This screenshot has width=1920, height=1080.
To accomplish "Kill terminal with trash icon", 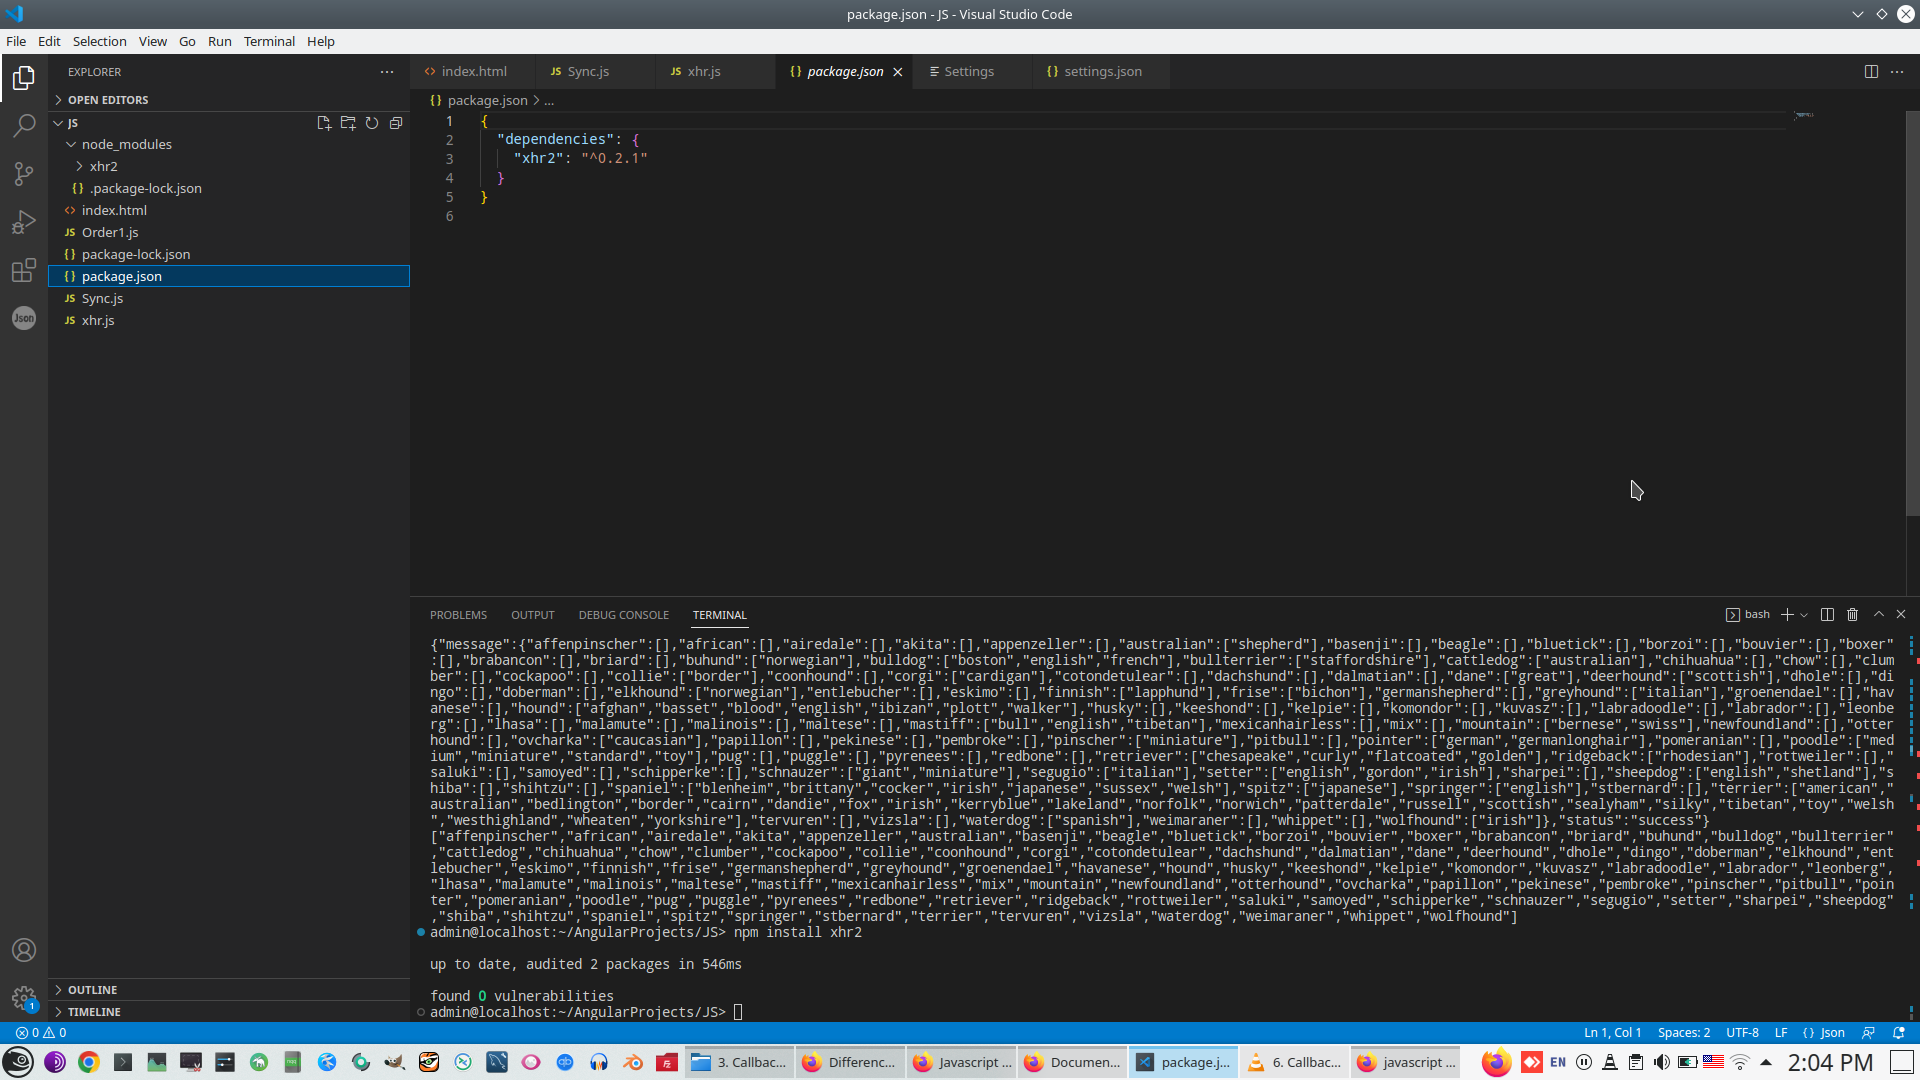I will coord(1852,614).
